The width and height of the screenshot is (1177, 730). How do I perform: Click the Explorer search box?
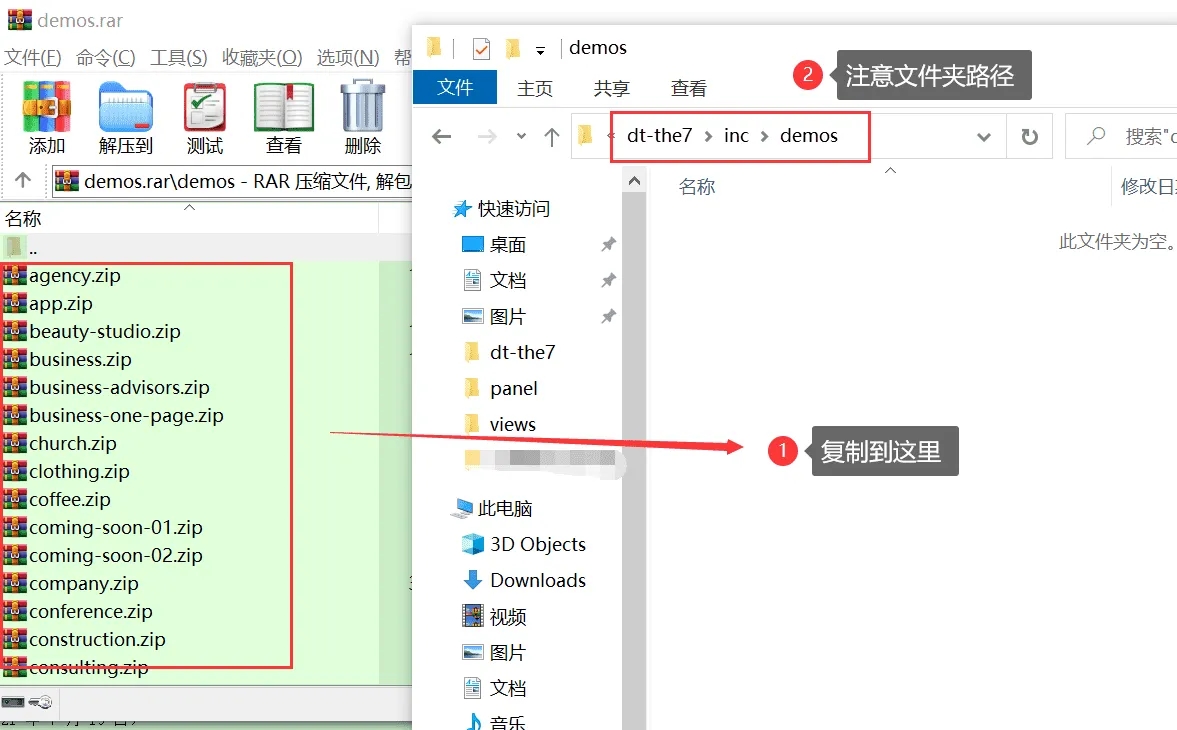(1121, 137)
